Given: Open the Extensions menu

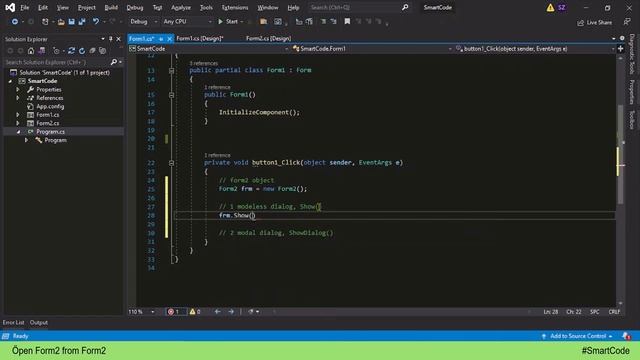Looking at the screenshot, I should pos(235,7).
